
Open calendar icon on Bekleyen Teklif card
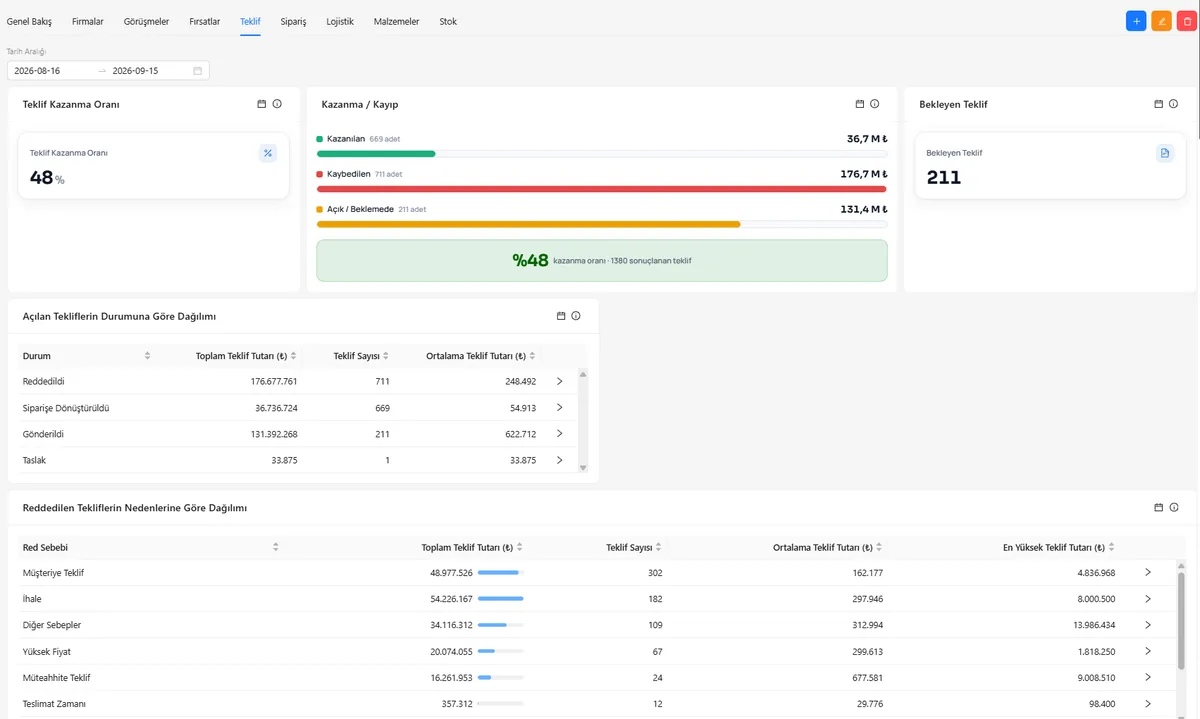pos(1159,104)
